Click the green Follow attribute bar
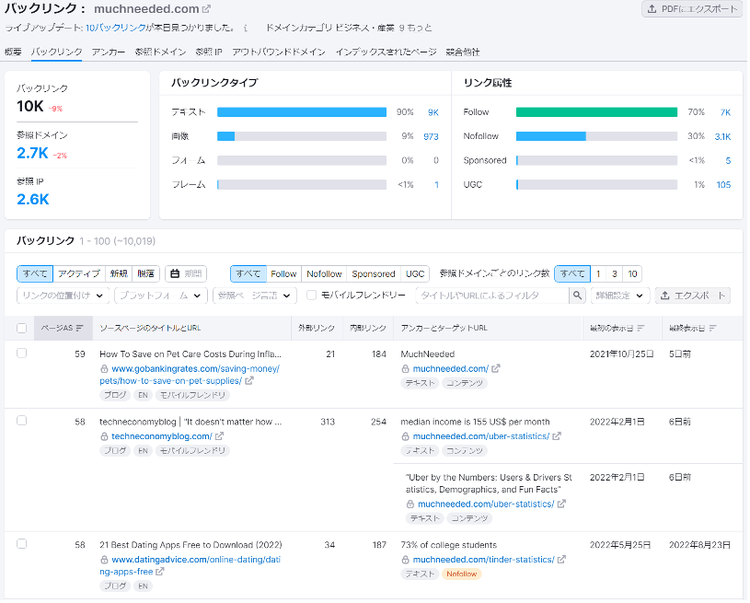The width and height of the screenshot is (750, 603). click(596, 112)
